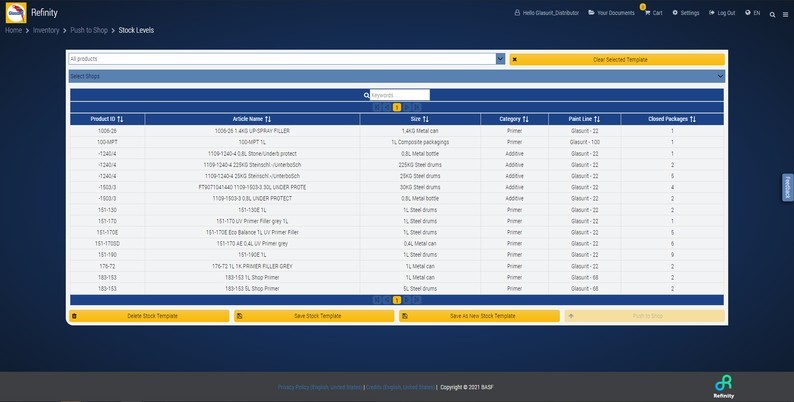Click Log Out
The width and height of the screenshot is (794, 402).
click(722, 13)
